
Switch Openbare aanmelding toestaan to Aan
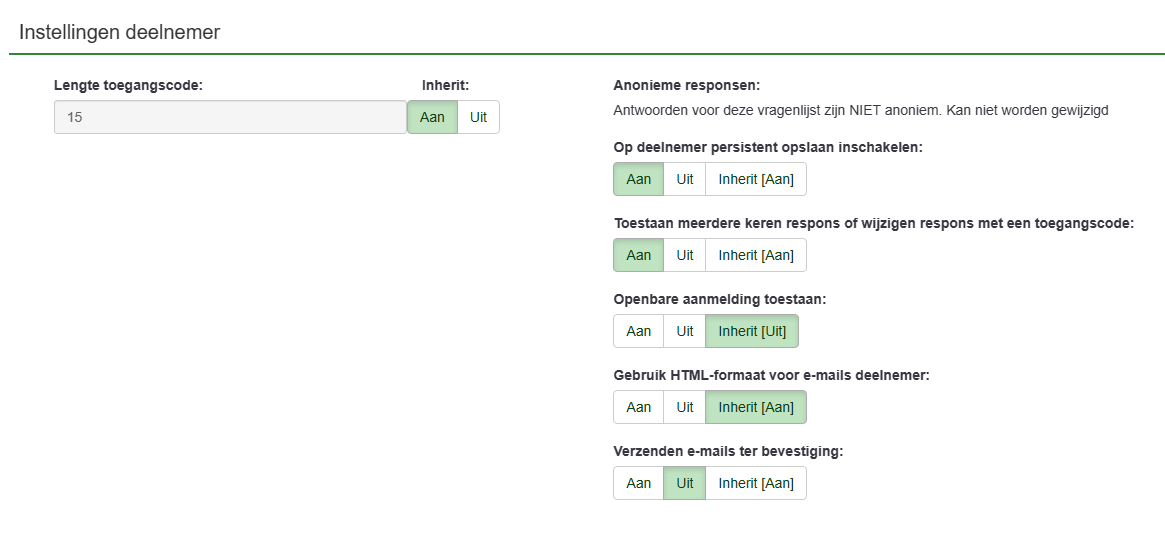pos(638,331)
